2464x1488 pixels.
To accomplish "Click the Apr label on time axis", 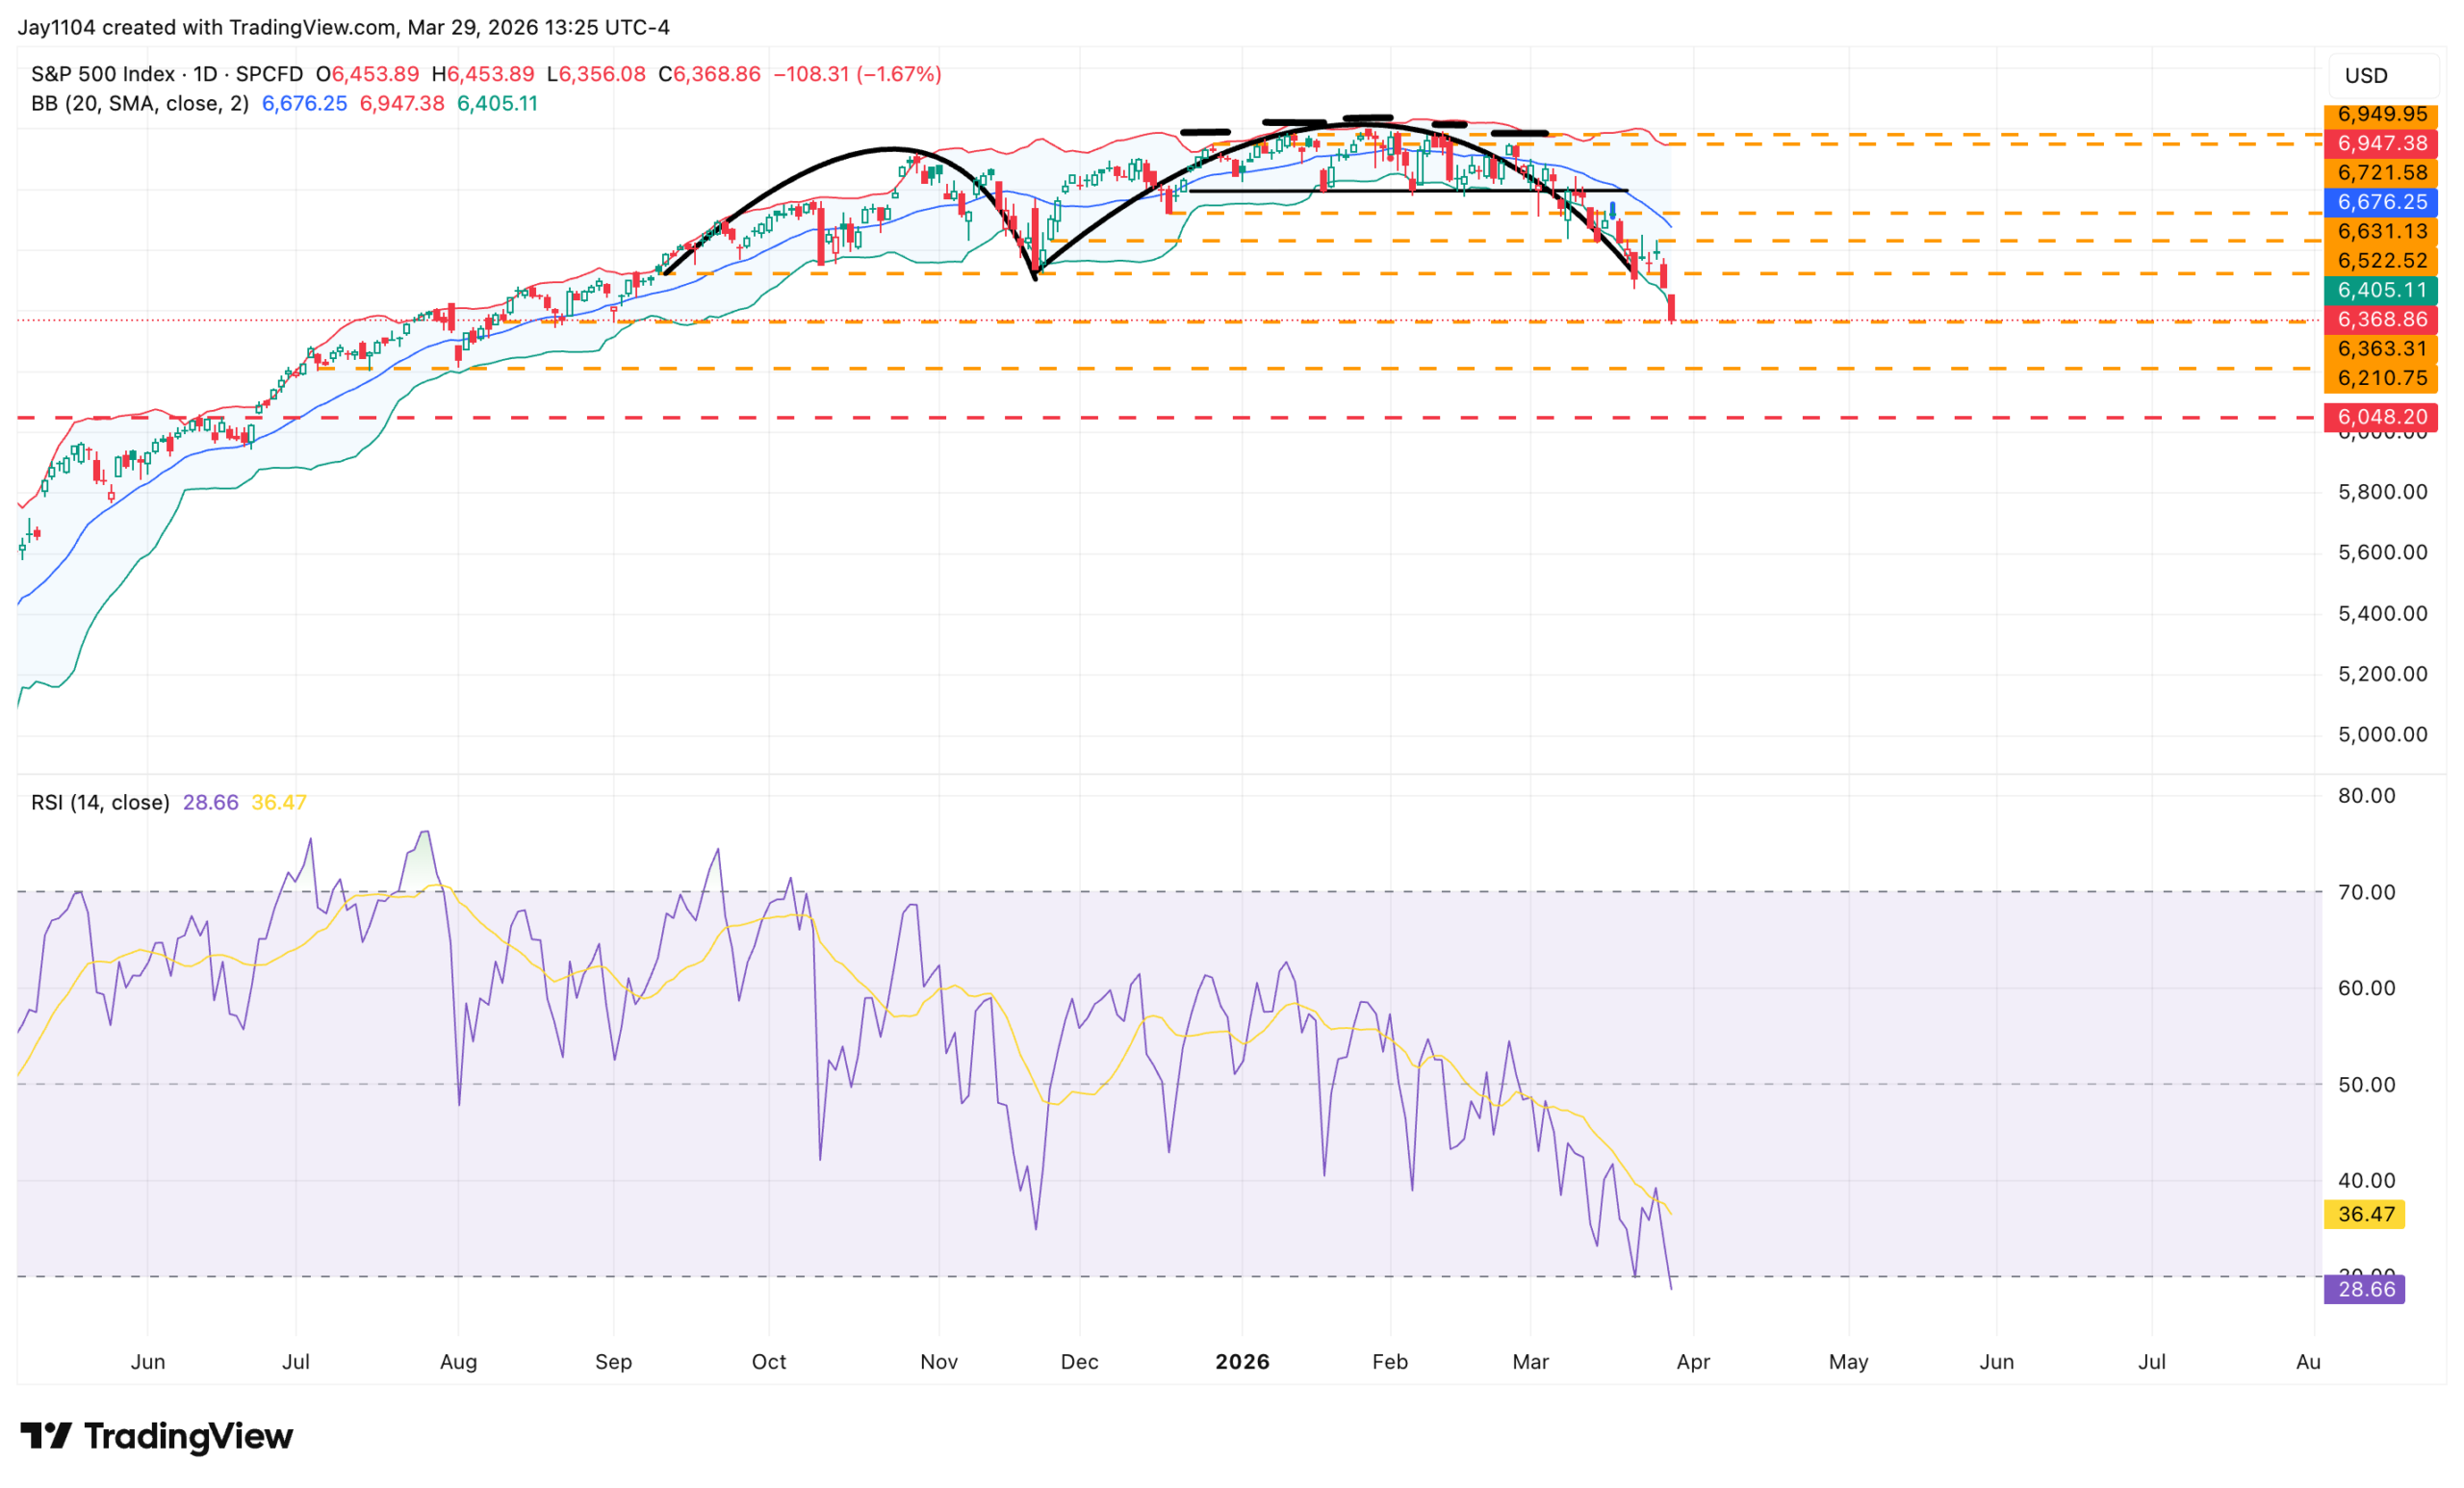I will [1693, 1362].
